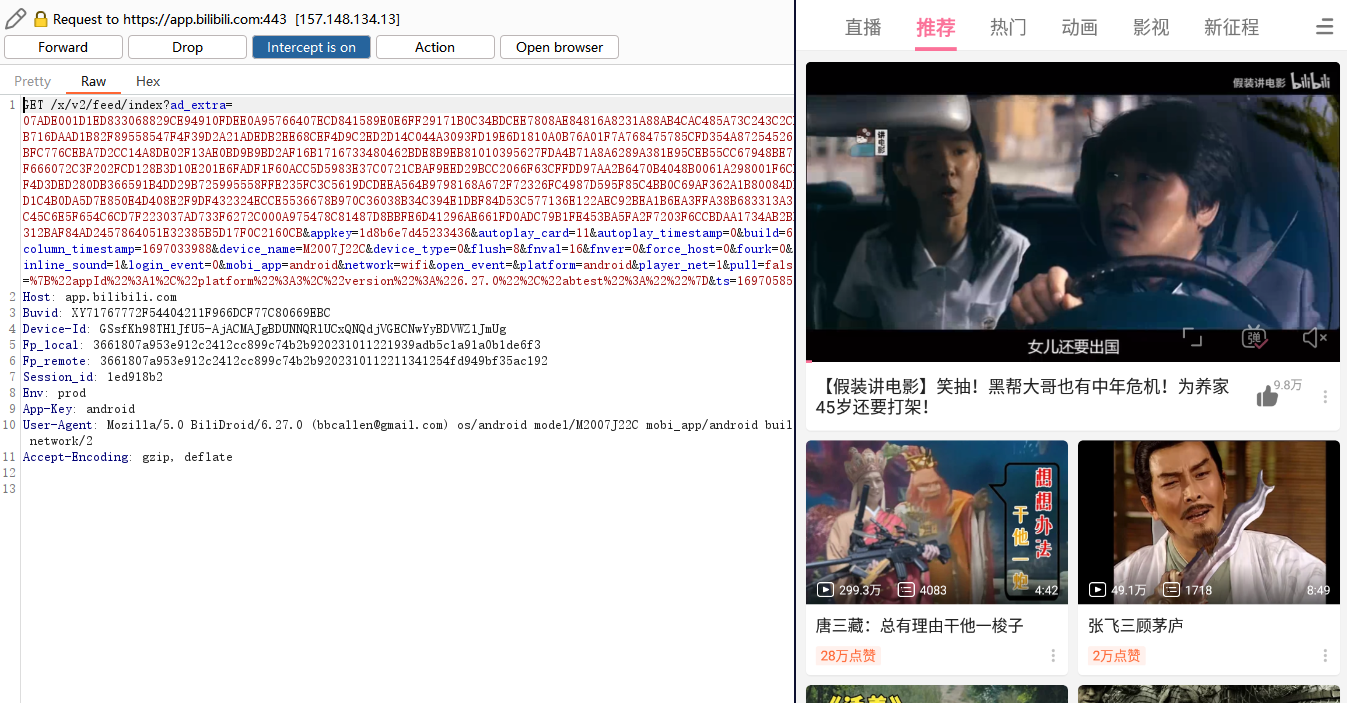Viewport: 1347px width, 703px height.
Task: Switch to the Pretty view tab
Action: [33, 81]
